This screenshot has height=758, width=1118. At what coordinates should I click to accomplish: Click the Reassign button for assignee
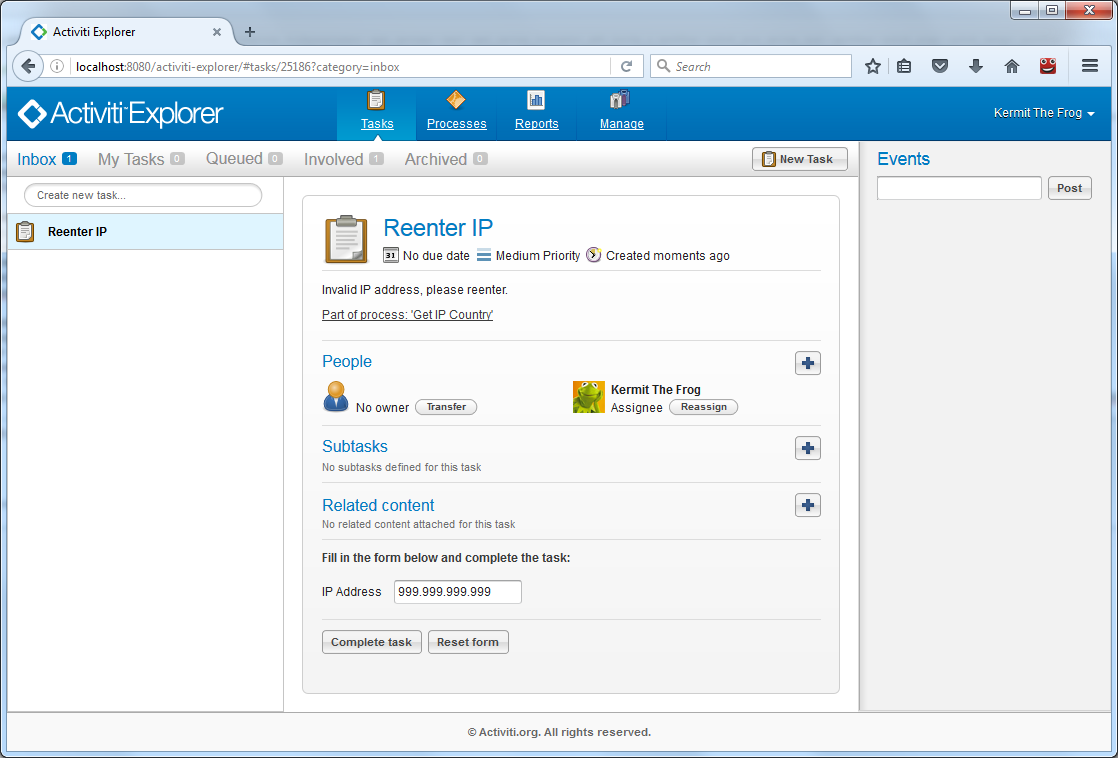(x=703, y=407)
